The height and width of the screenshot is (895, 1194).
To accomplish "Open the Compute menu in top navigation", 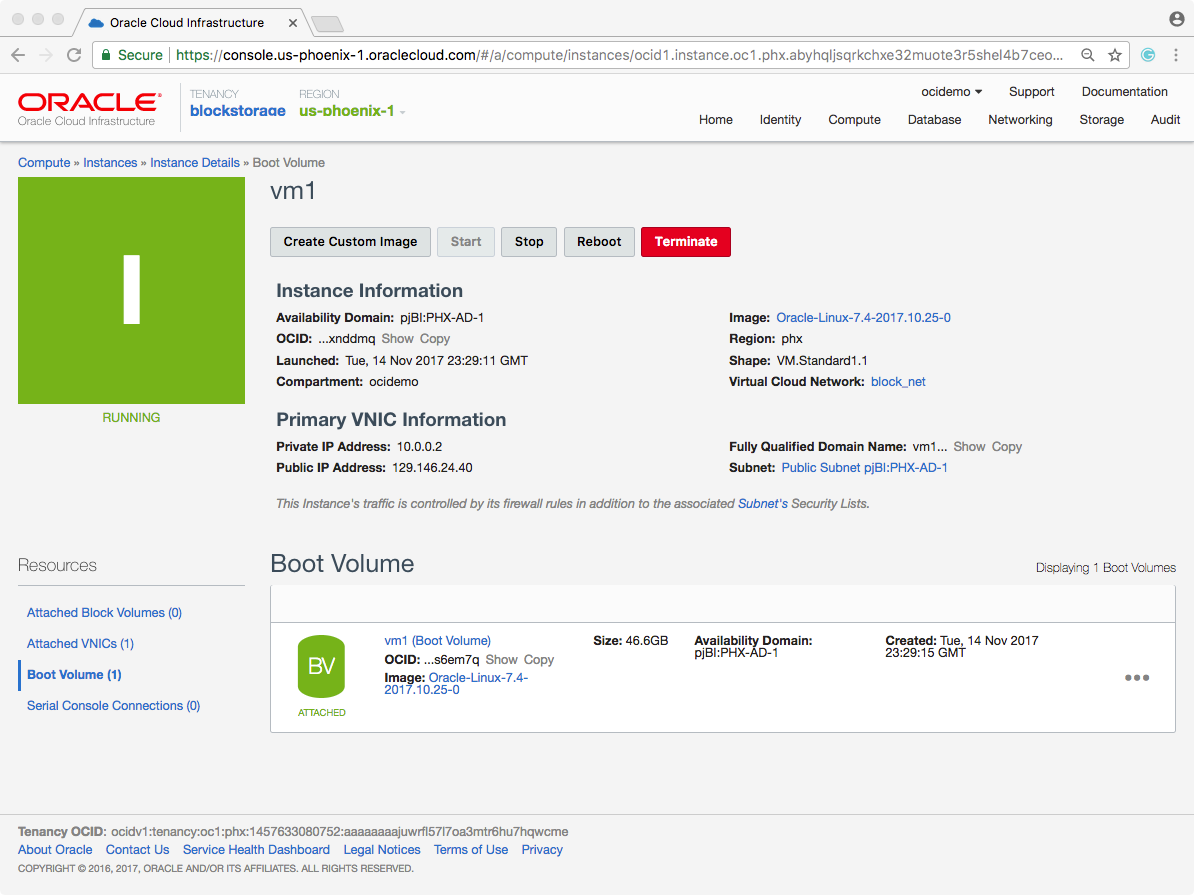I will pos(854,119).
